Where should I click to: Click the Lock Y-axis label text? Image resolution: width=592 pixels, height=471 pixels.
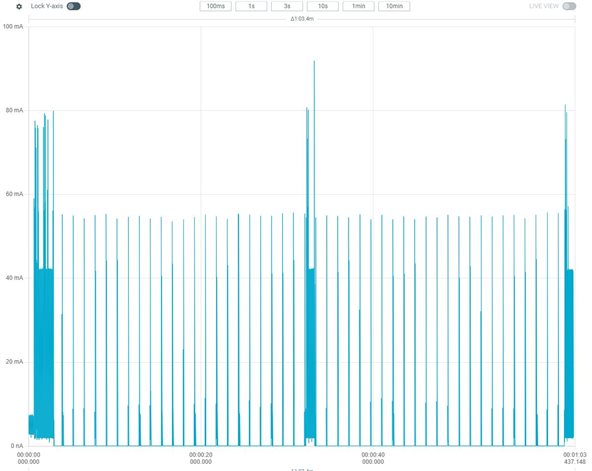(47, 6)
